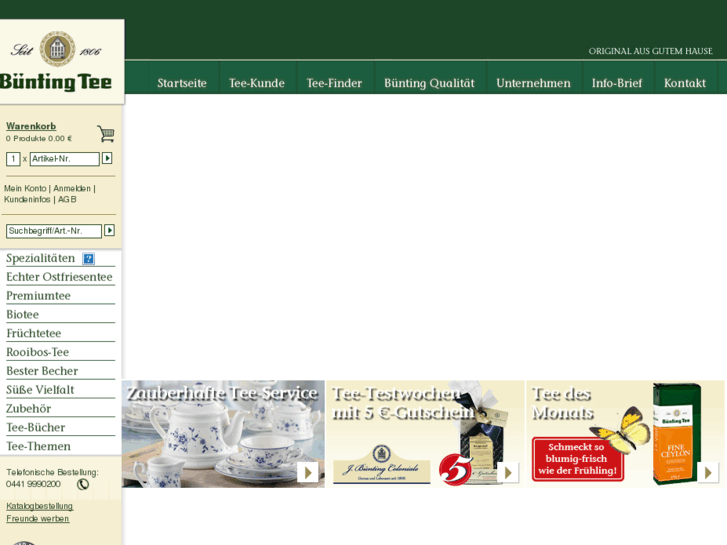Image resolution: width=727 pixels, height=545 pixels.
Task: Open the Tee-Themen category
Action: [x=38, y=446]
